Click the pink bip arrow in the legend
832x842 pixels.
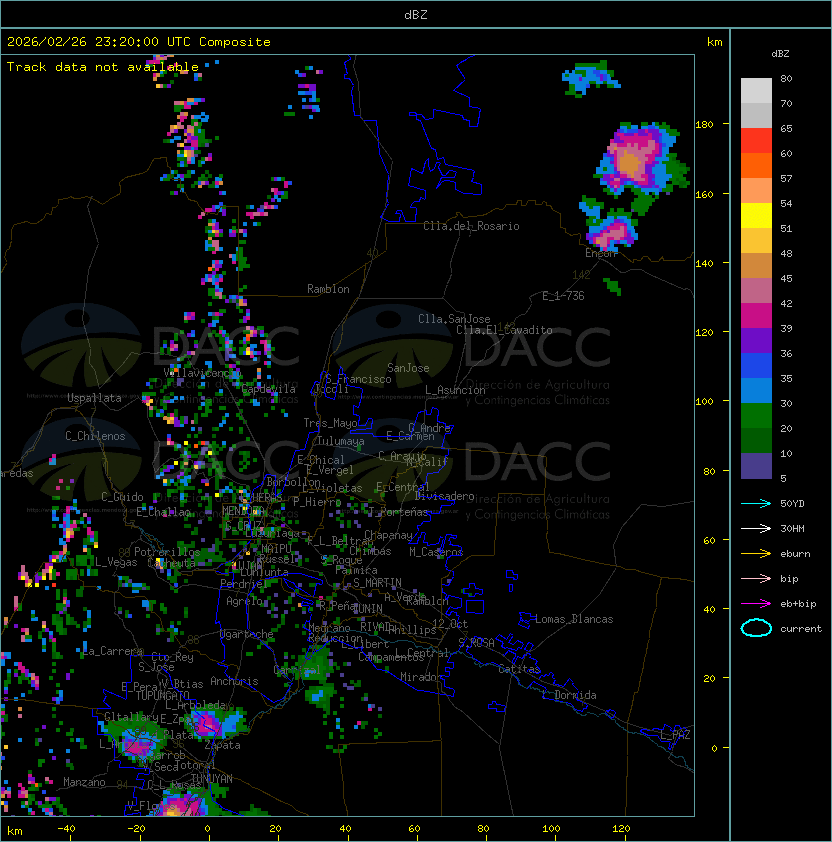pyautogui.click(x=756, y=579)
